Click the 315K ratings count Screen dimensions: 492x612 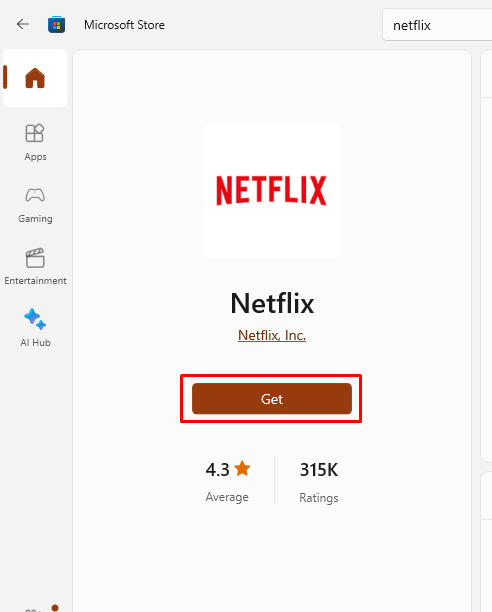tap(319, 470)
